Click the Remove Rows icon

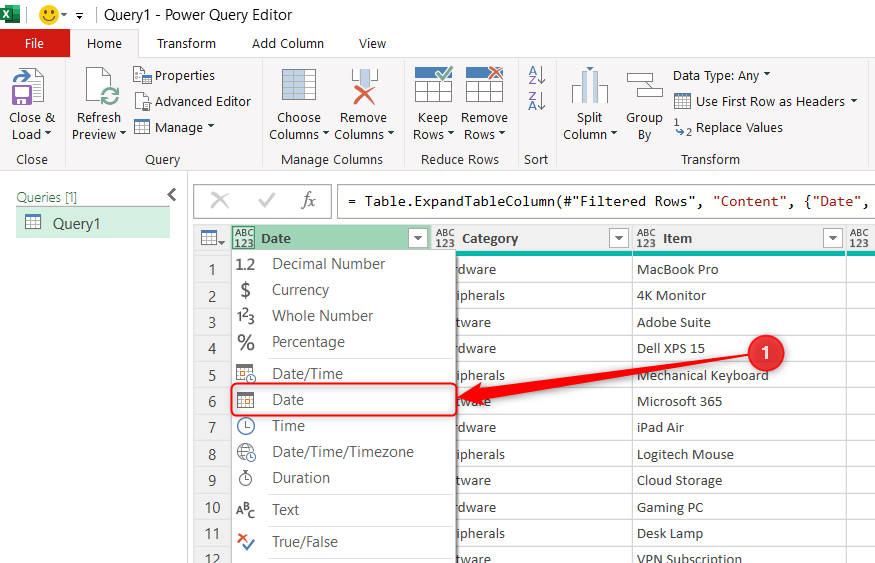484,85
